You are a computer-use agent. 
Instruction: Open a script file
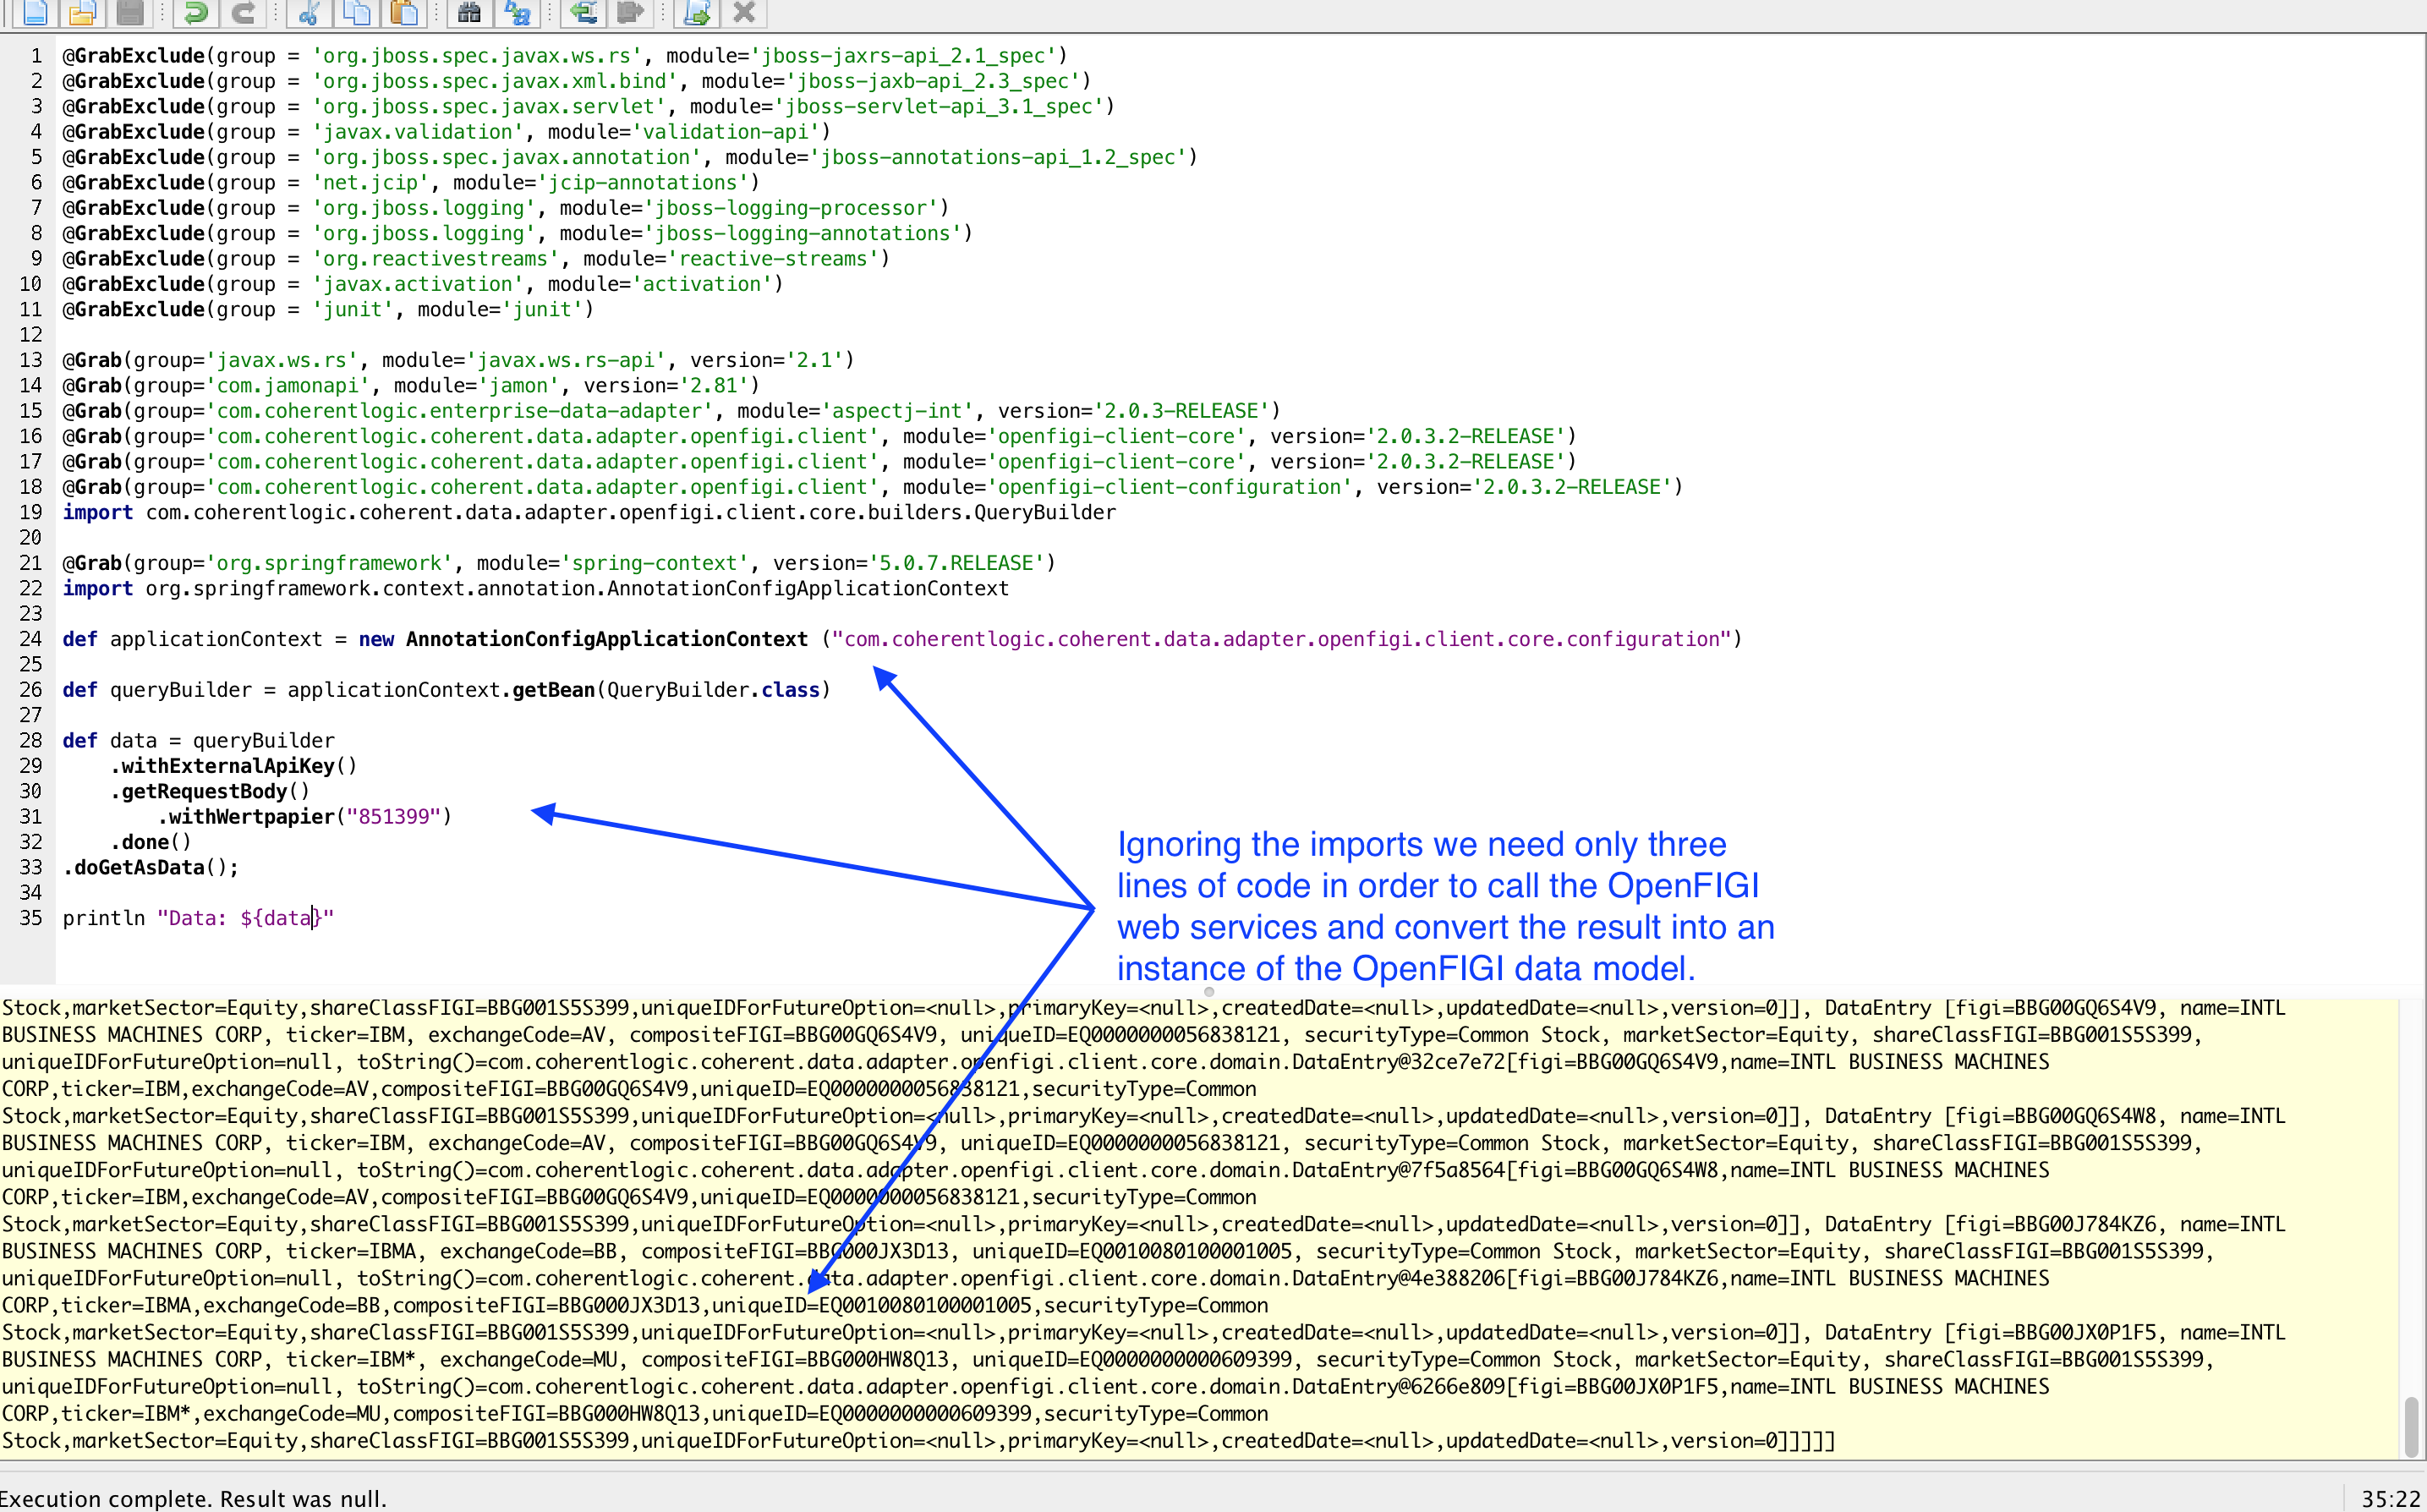83,12
